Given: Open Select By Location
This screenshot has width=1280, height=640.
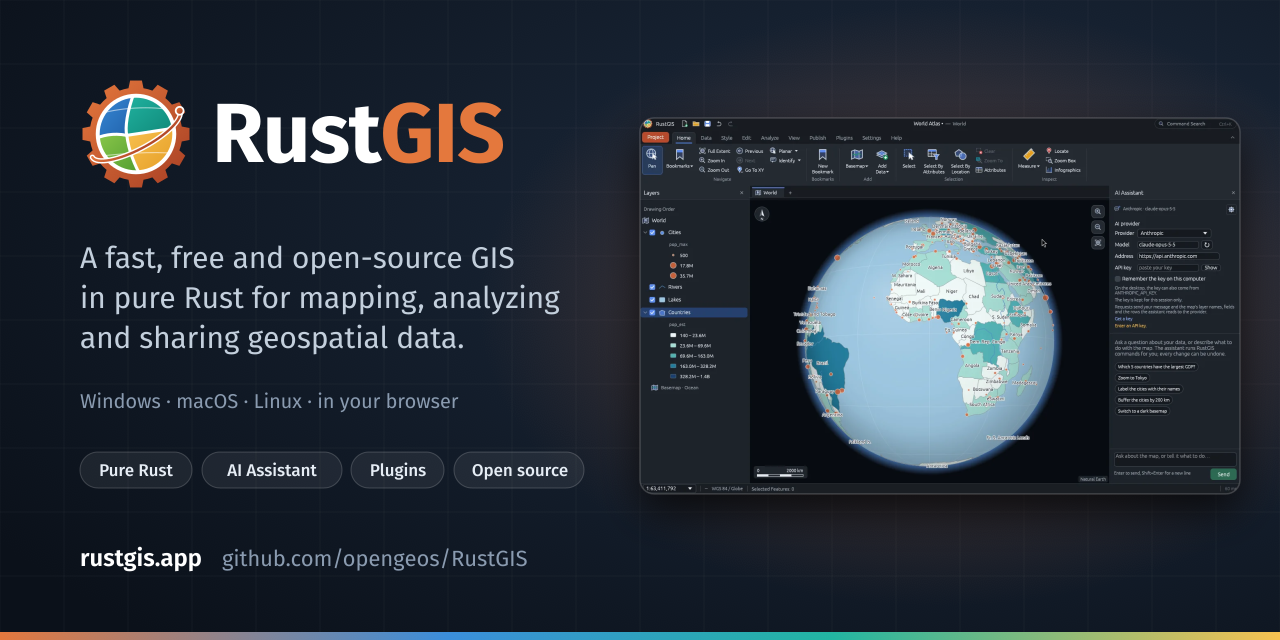Looking at the screenshot, I should pos(960,160).
